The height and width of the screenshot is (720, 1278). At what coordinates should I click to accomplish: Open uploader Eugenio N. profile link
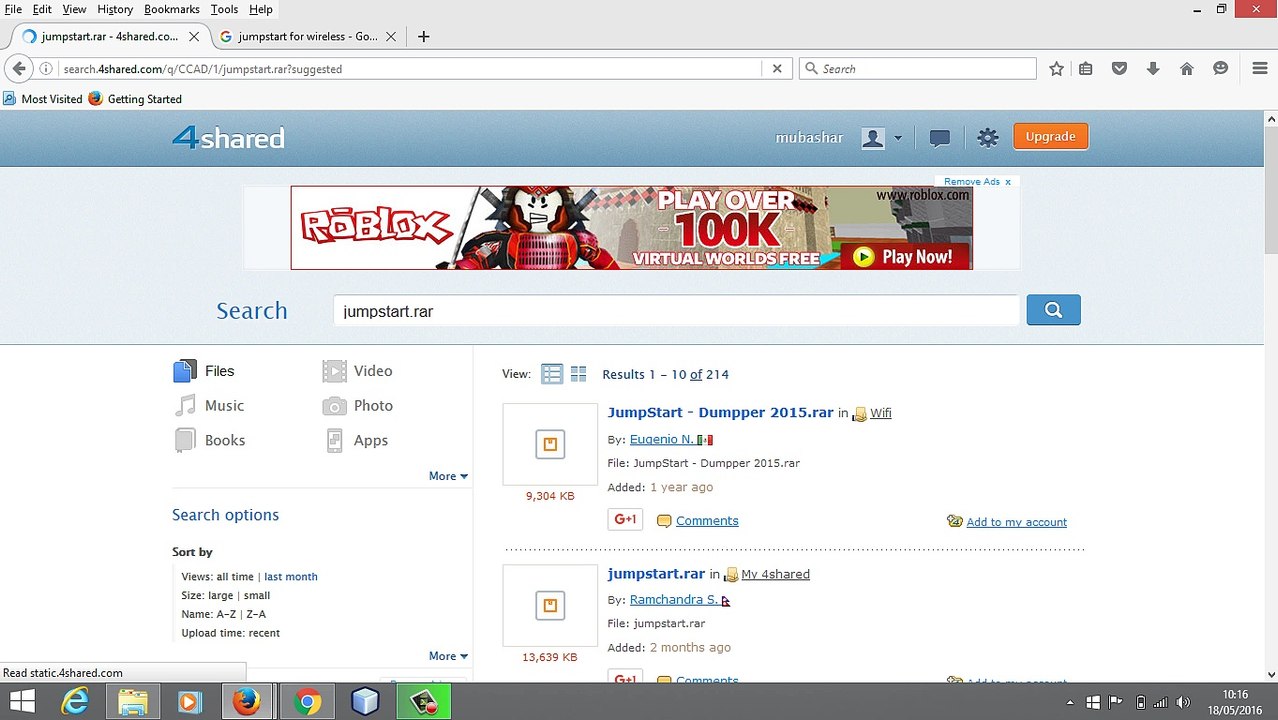click(x=661, y=439)
